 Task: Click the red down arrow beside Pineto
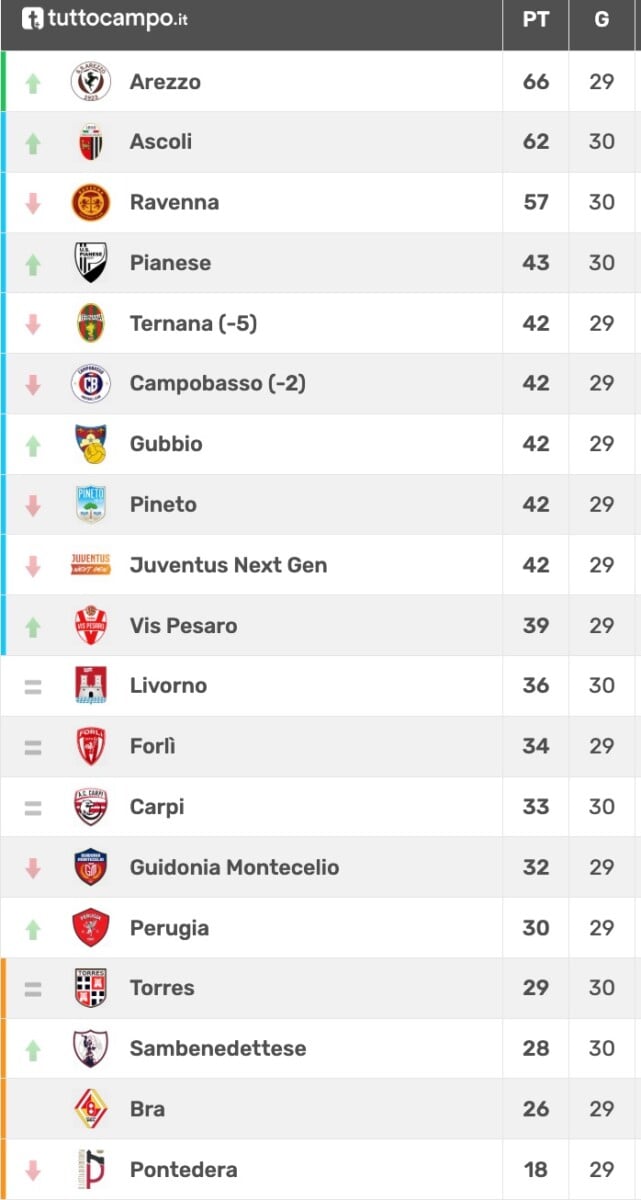pyautogui.click(x=33, y=505)
